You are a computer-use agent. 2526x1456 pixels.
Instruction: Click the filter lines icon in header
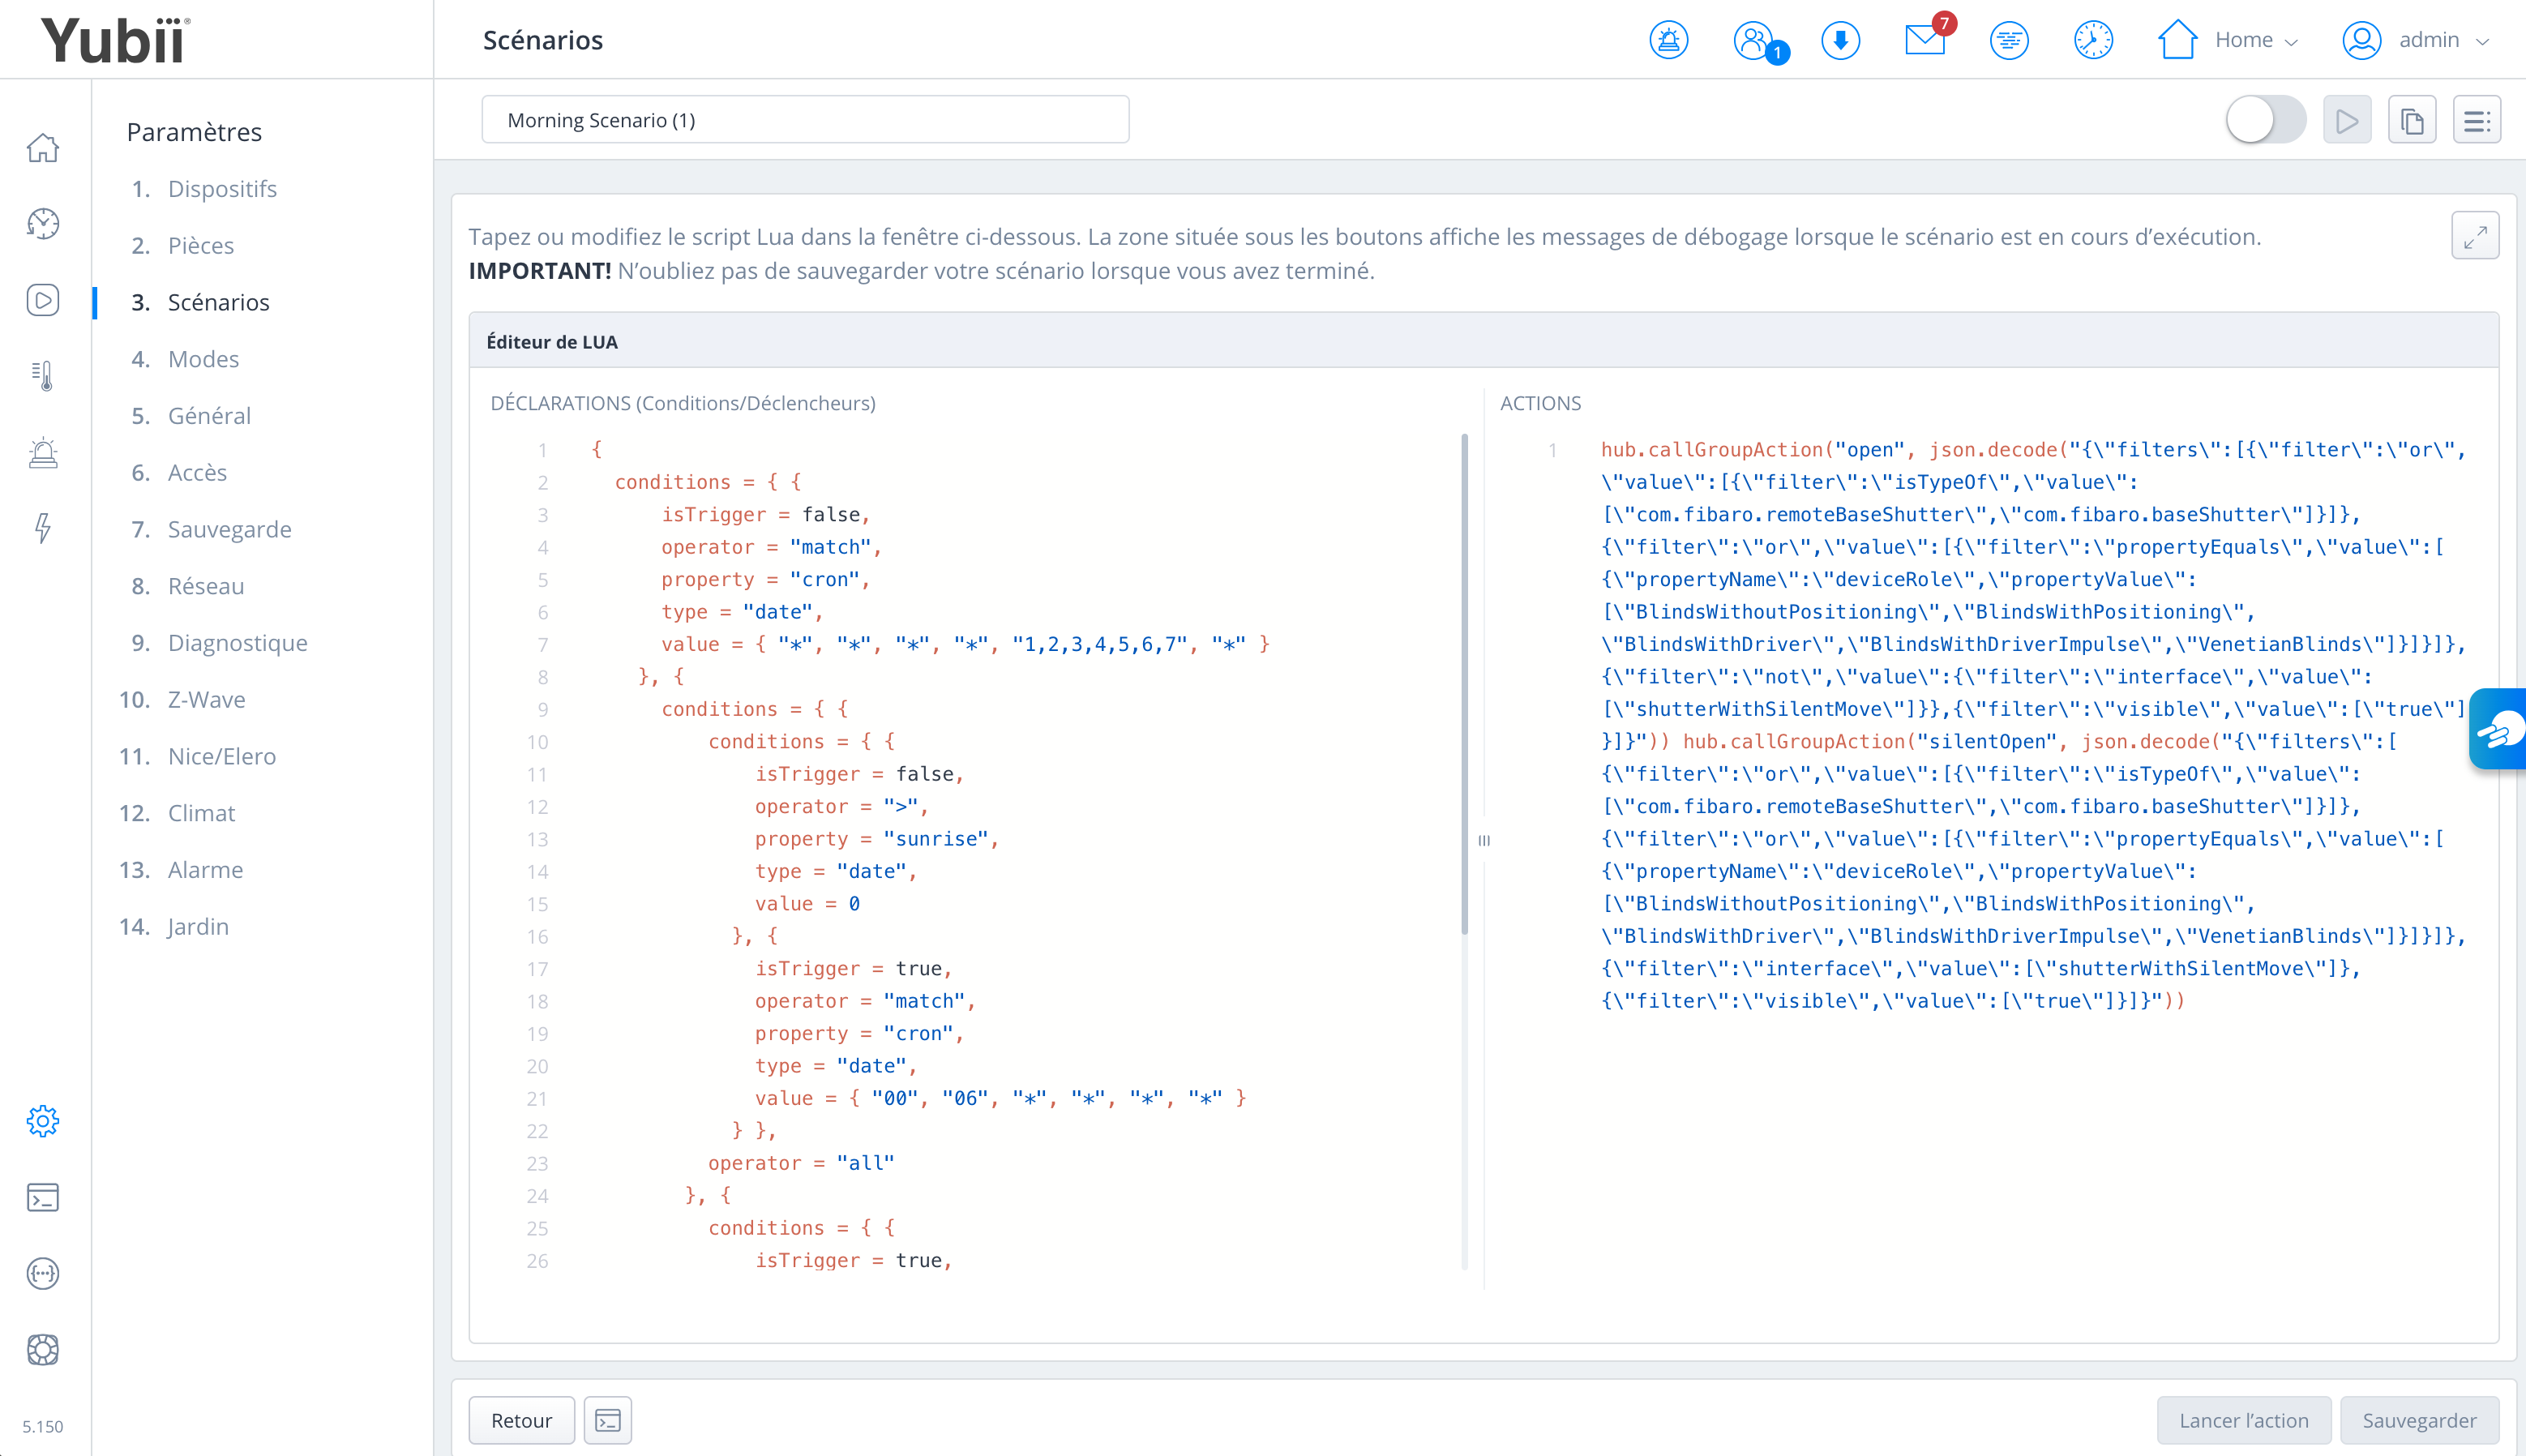[x=2009, y=40]
